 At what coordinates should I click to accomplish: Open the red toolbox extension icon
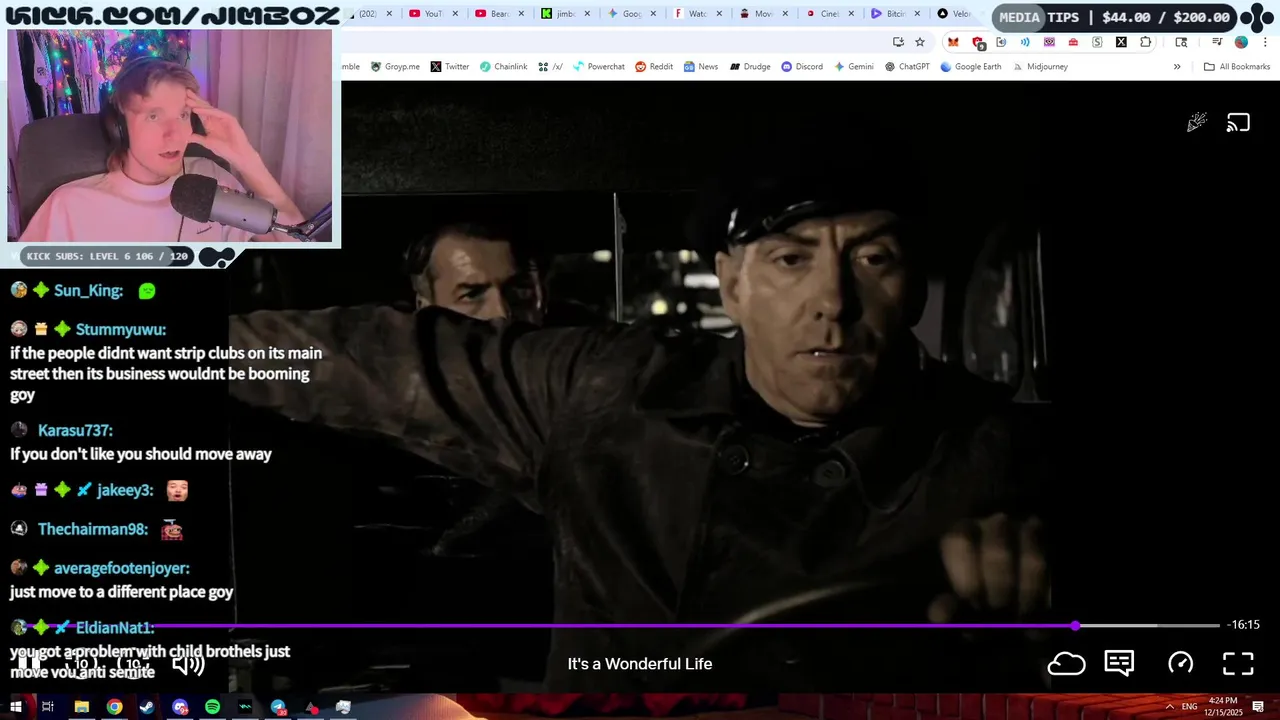coord(1073,42)
